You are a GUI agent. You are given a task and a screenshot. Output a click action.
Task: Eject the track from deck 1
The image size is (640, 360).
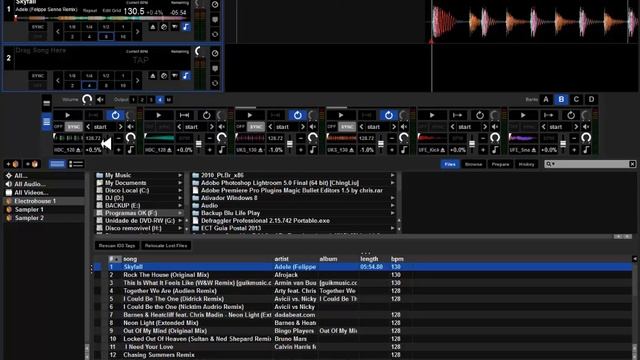click(153, 27)
